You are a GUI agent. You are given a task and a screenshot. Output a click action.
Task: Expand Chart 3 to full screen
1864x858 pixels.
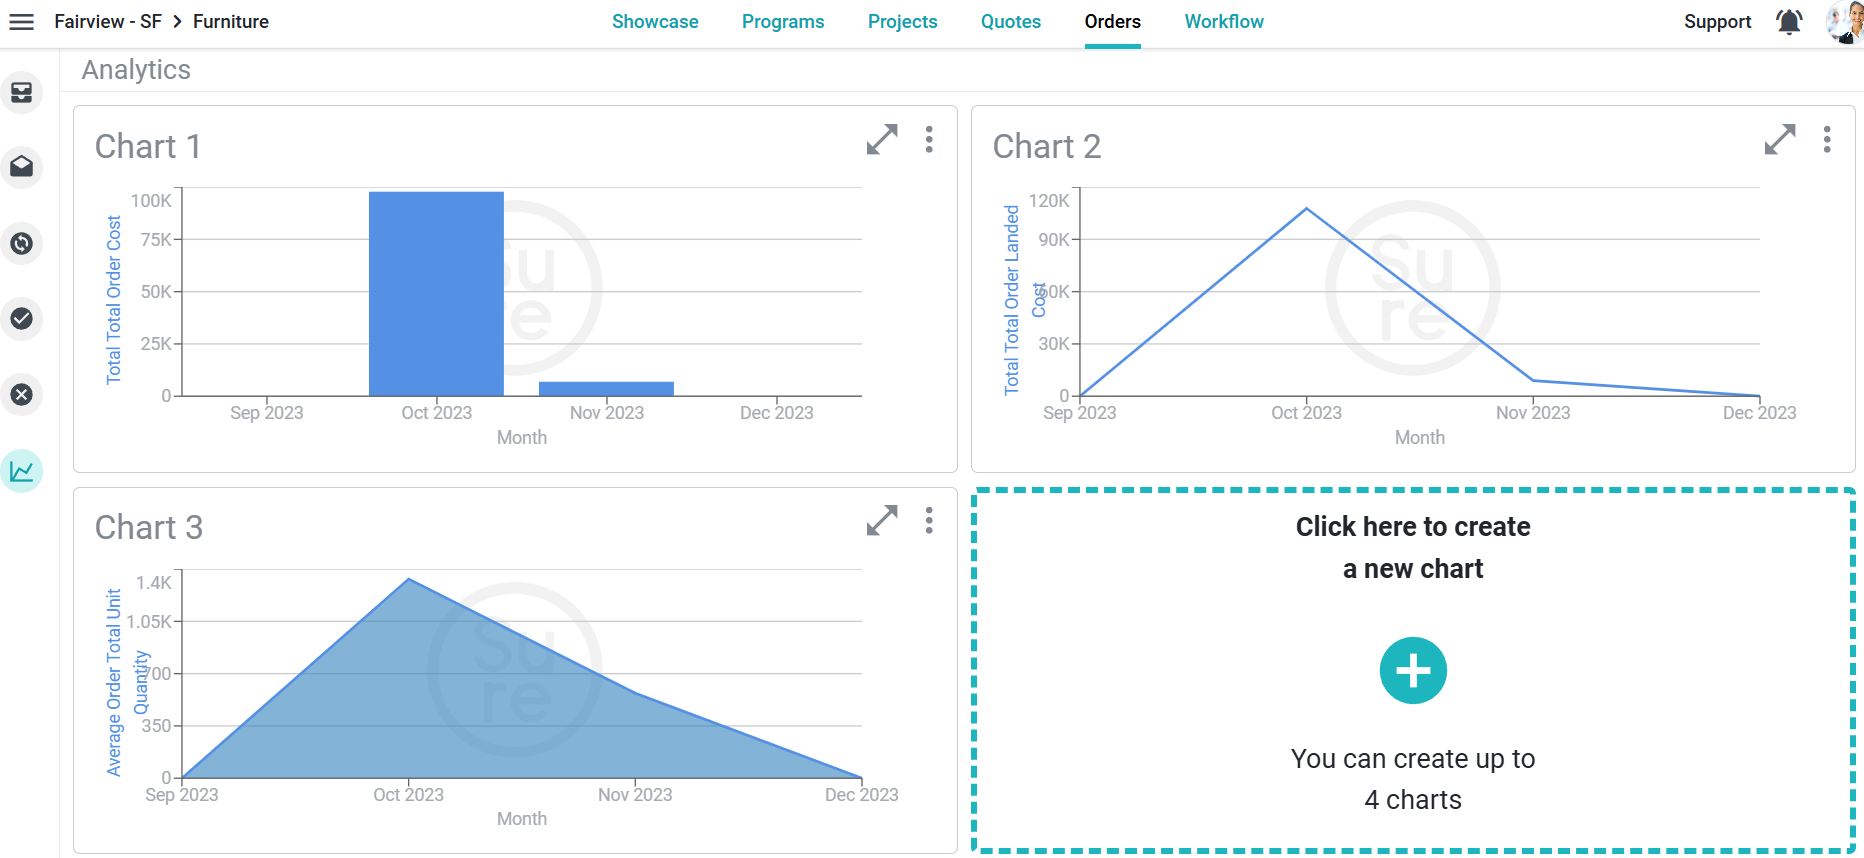882,521
